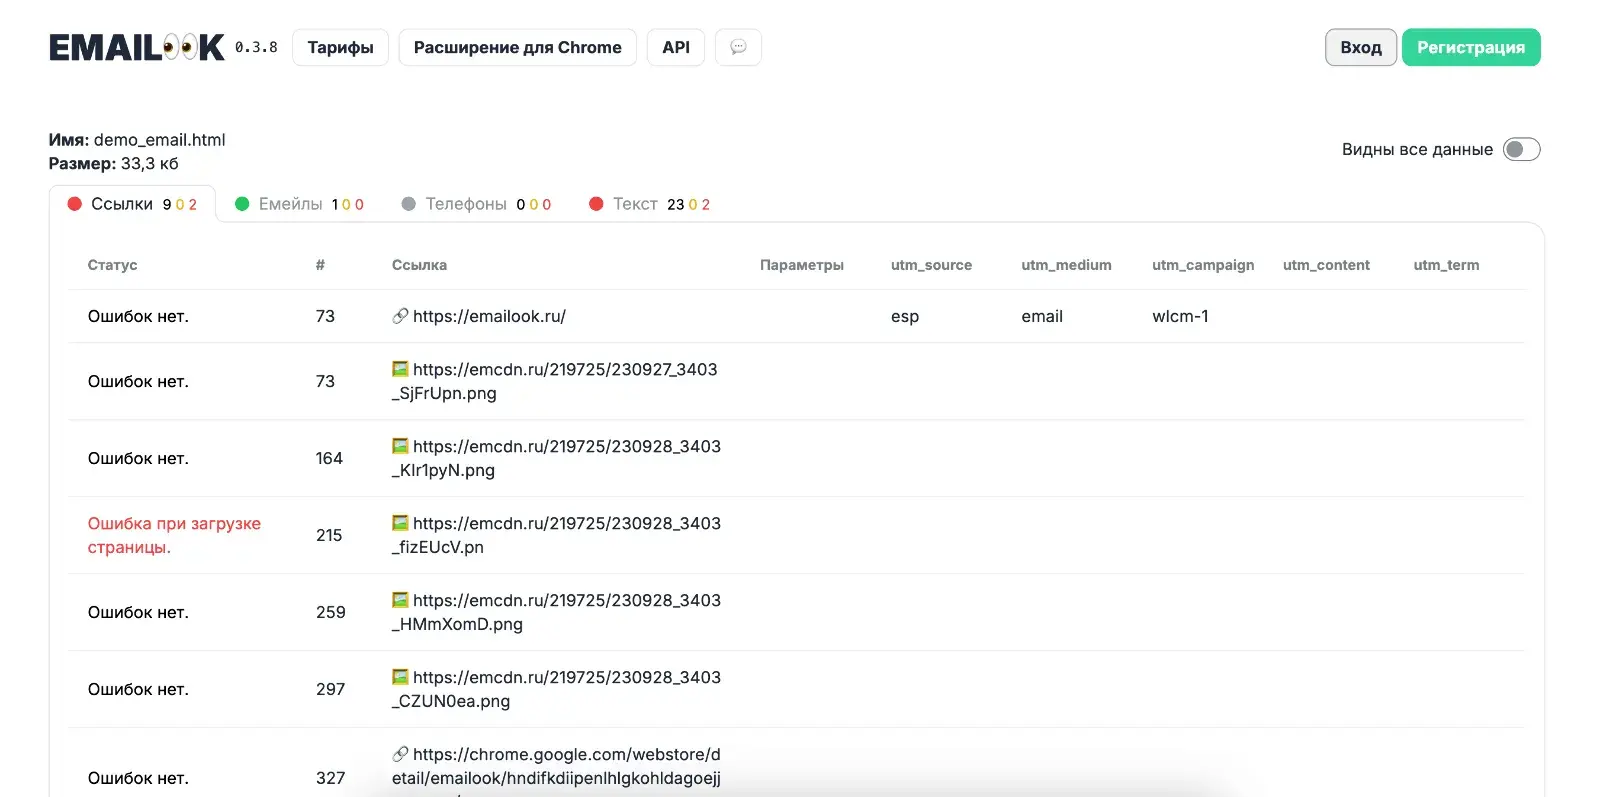Viewport: 1600px width, 797px height.
Task: Click the image icon for _fizEUcV.pn row
Action: click(x=400, y=523)
